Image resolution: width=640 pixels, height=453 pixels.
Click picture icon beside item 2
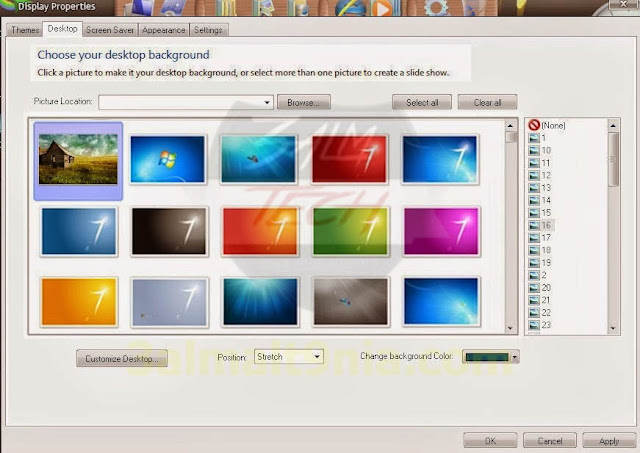534,275
